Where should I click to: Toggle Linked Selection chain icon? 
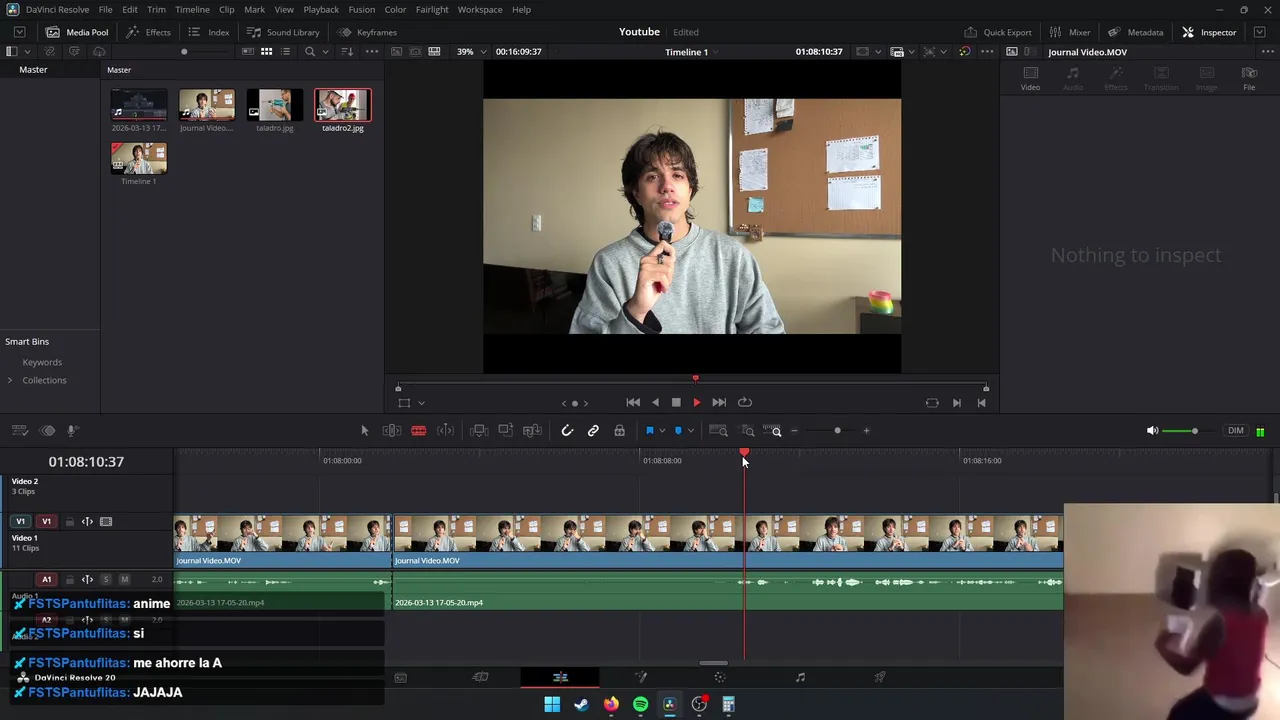pos(593,431)
